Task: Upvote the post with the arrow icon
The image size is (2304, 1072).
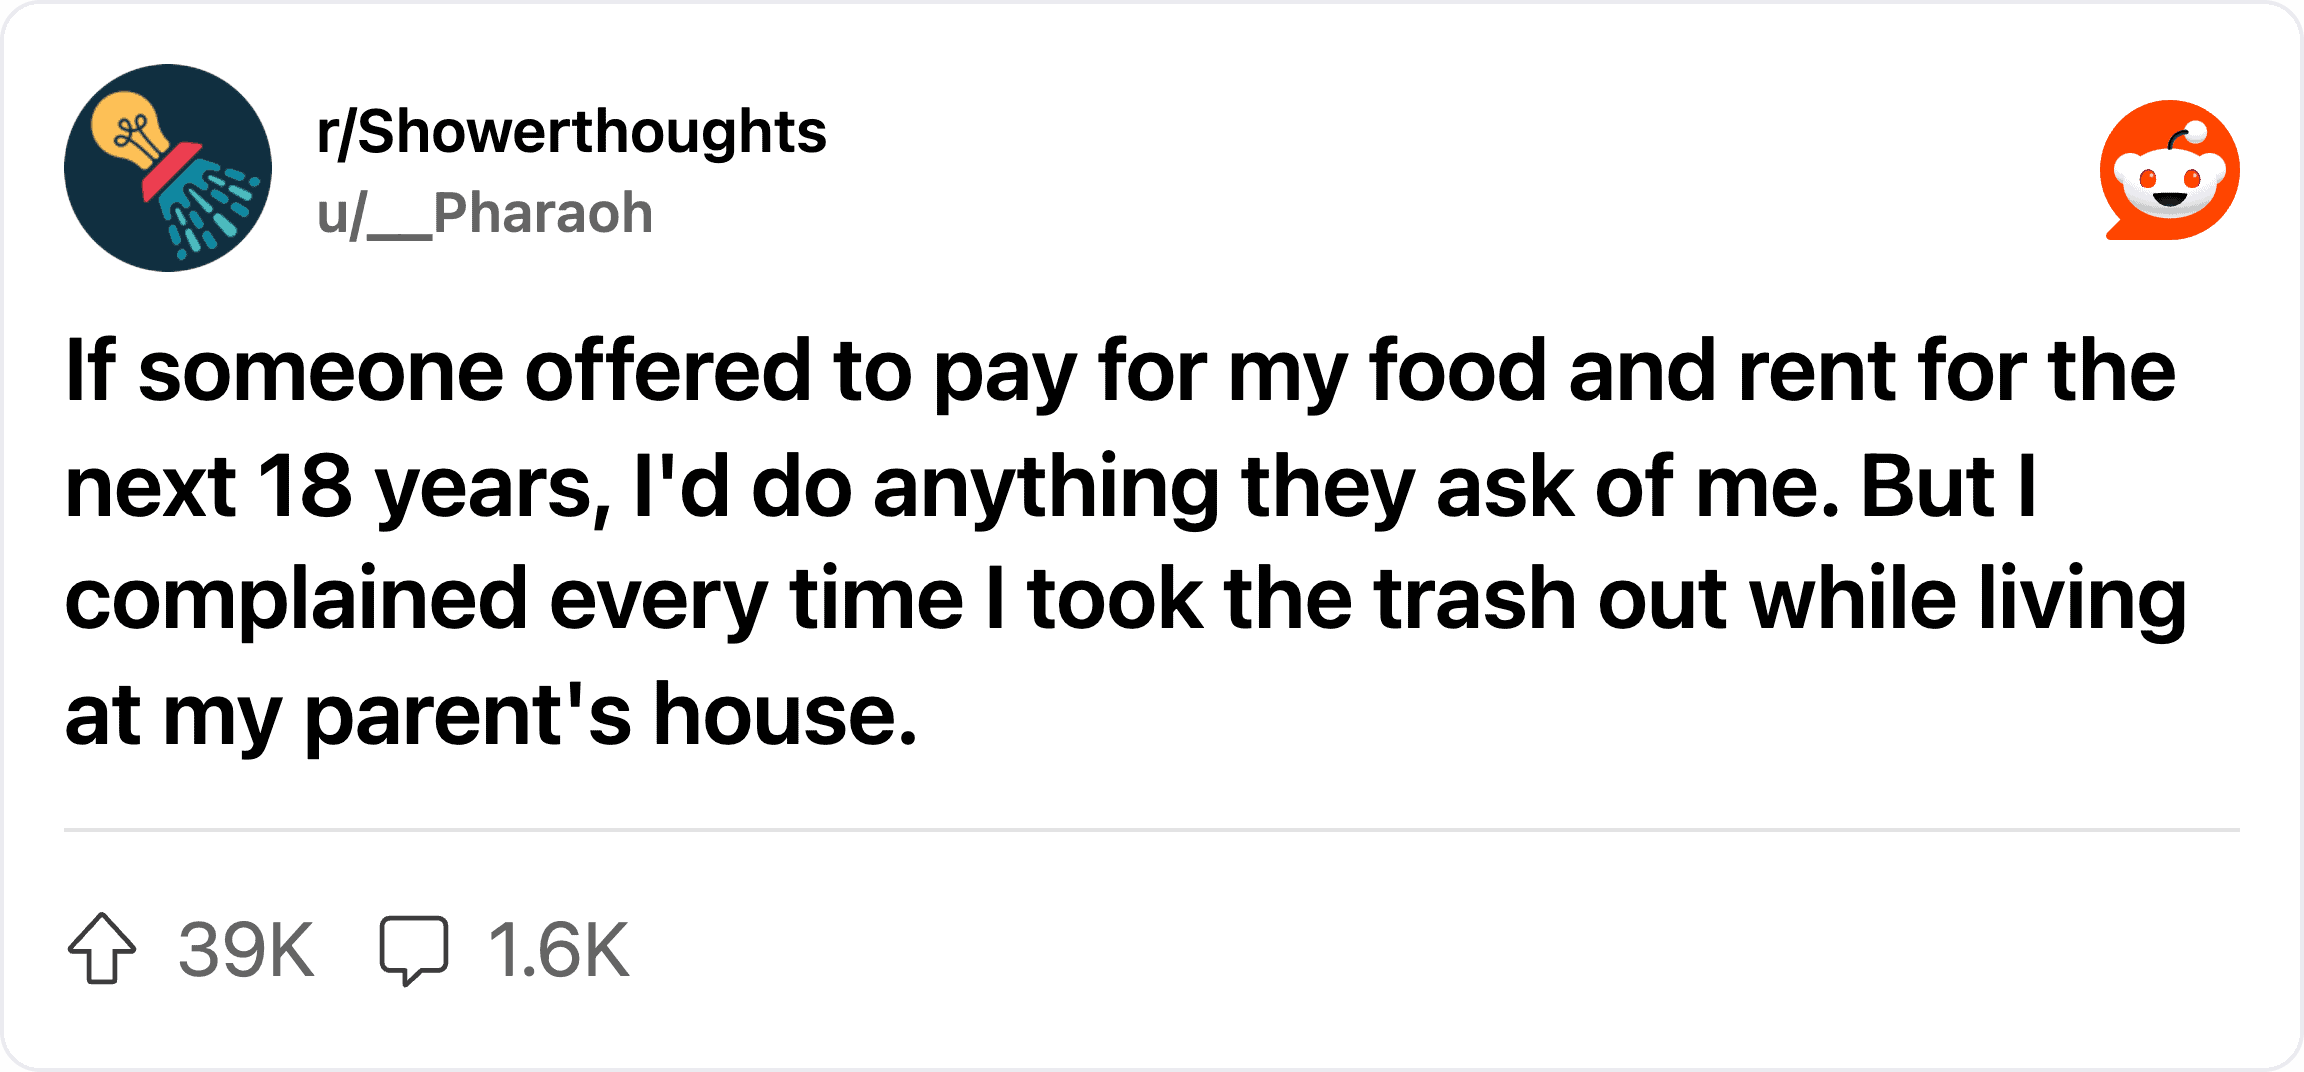Action: point(102,948)
